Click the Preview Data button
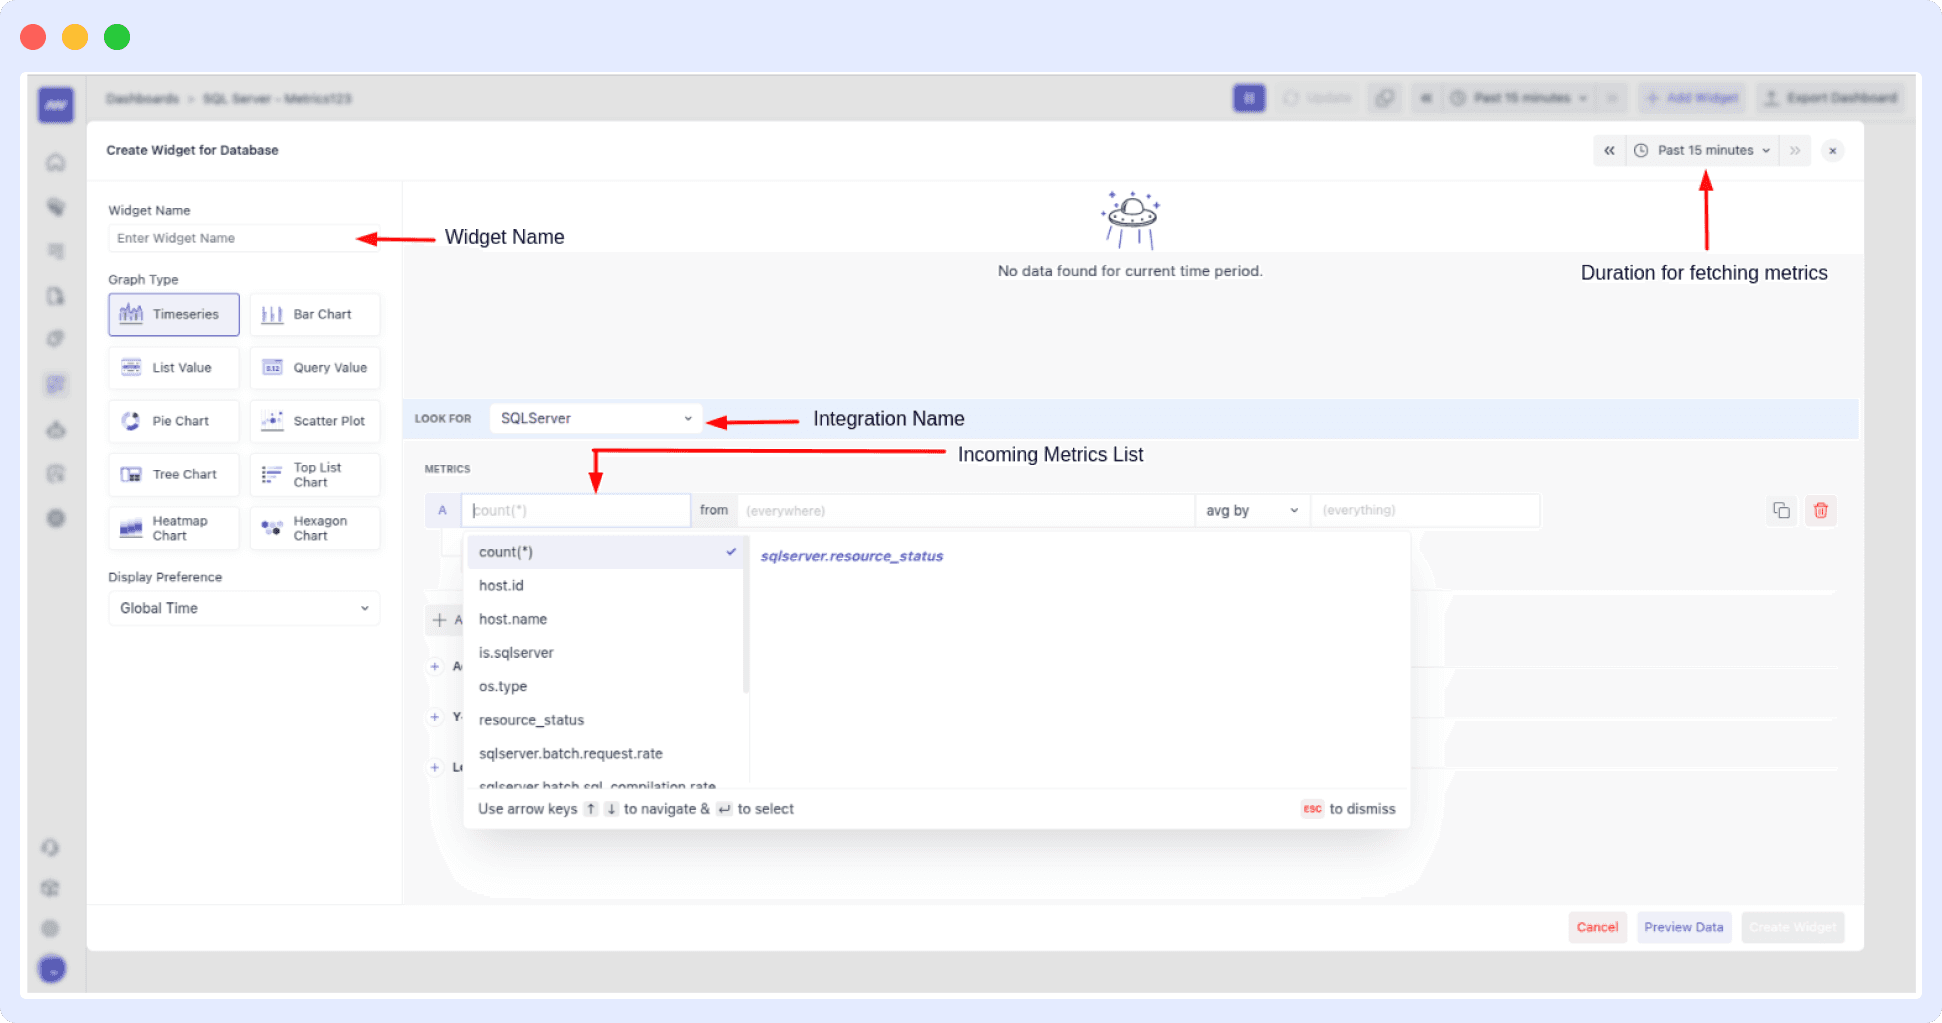Screen dimensions: 1942x1023 point(1684,927)
